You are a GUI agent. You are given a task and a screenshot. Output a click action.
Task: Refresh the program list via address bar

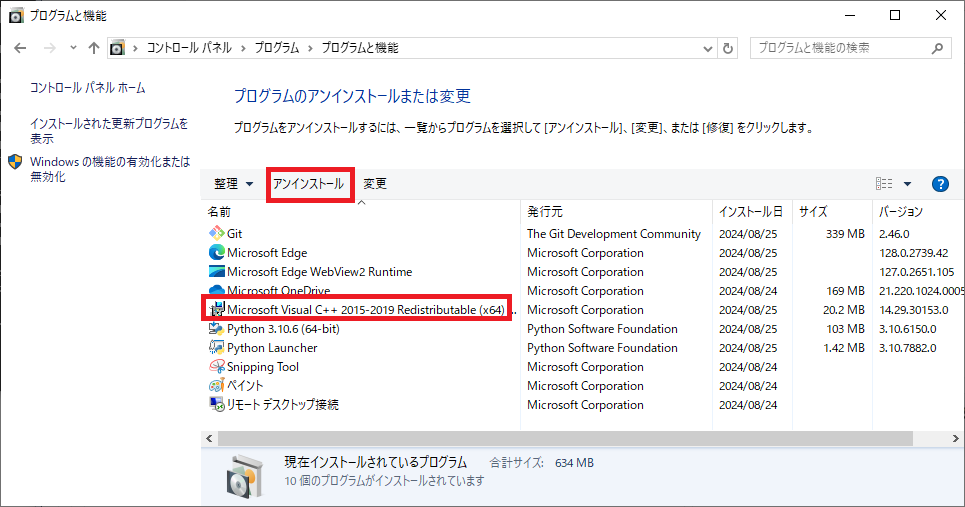coord(728,48)
